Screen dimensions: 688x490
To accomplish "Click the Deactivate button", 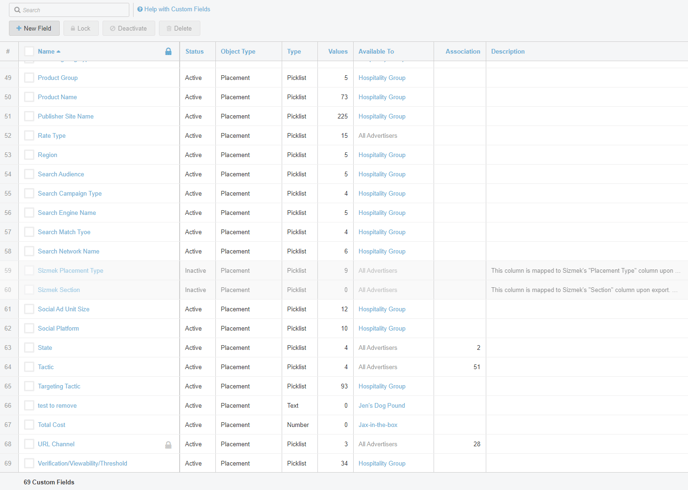I will tap(129, 29).
